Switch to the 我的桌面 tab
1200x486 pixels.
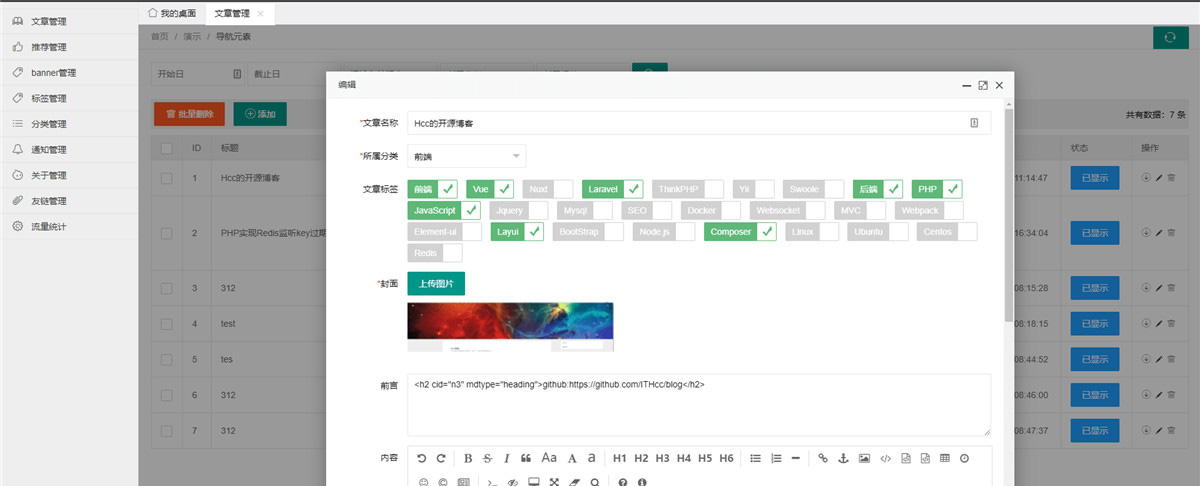pos(171,13)
